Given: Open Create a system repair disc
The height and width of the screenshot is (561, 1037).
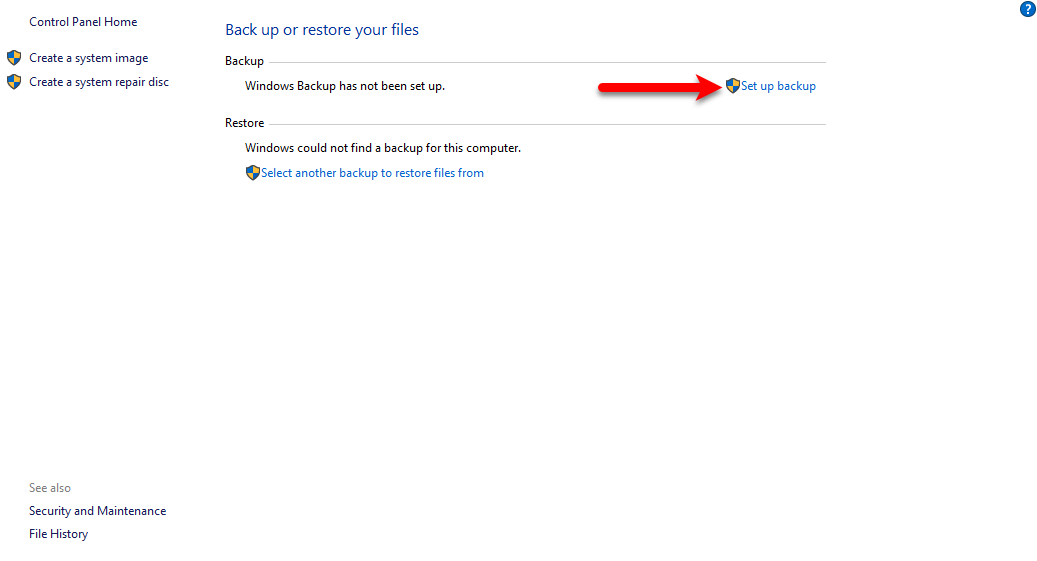Looking at the screenshot, I should coord(99,82).
